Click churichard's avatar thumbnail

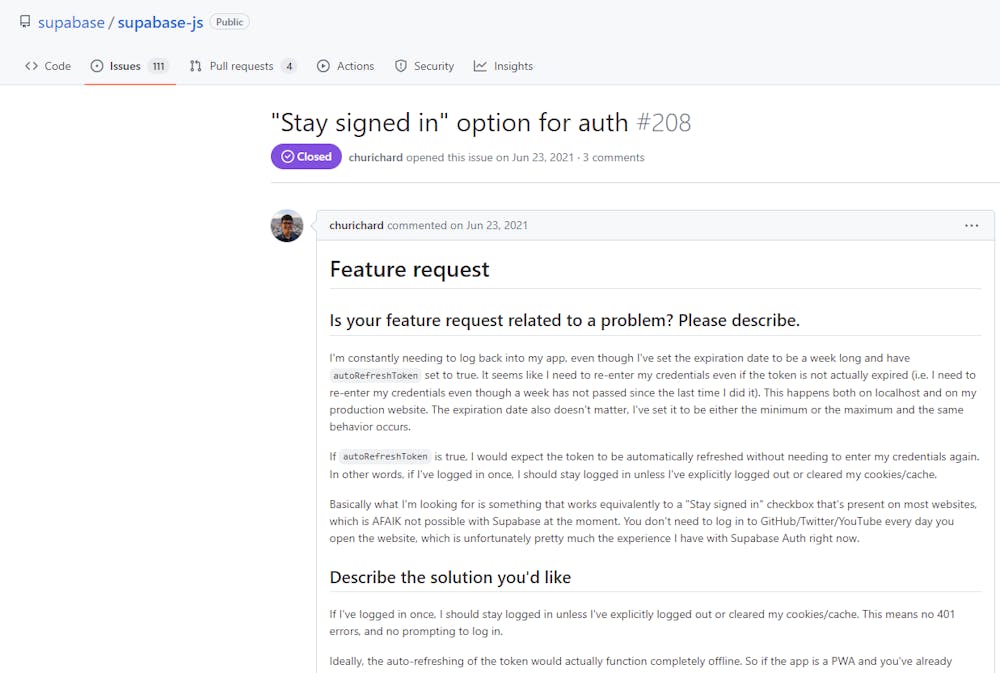287,226
